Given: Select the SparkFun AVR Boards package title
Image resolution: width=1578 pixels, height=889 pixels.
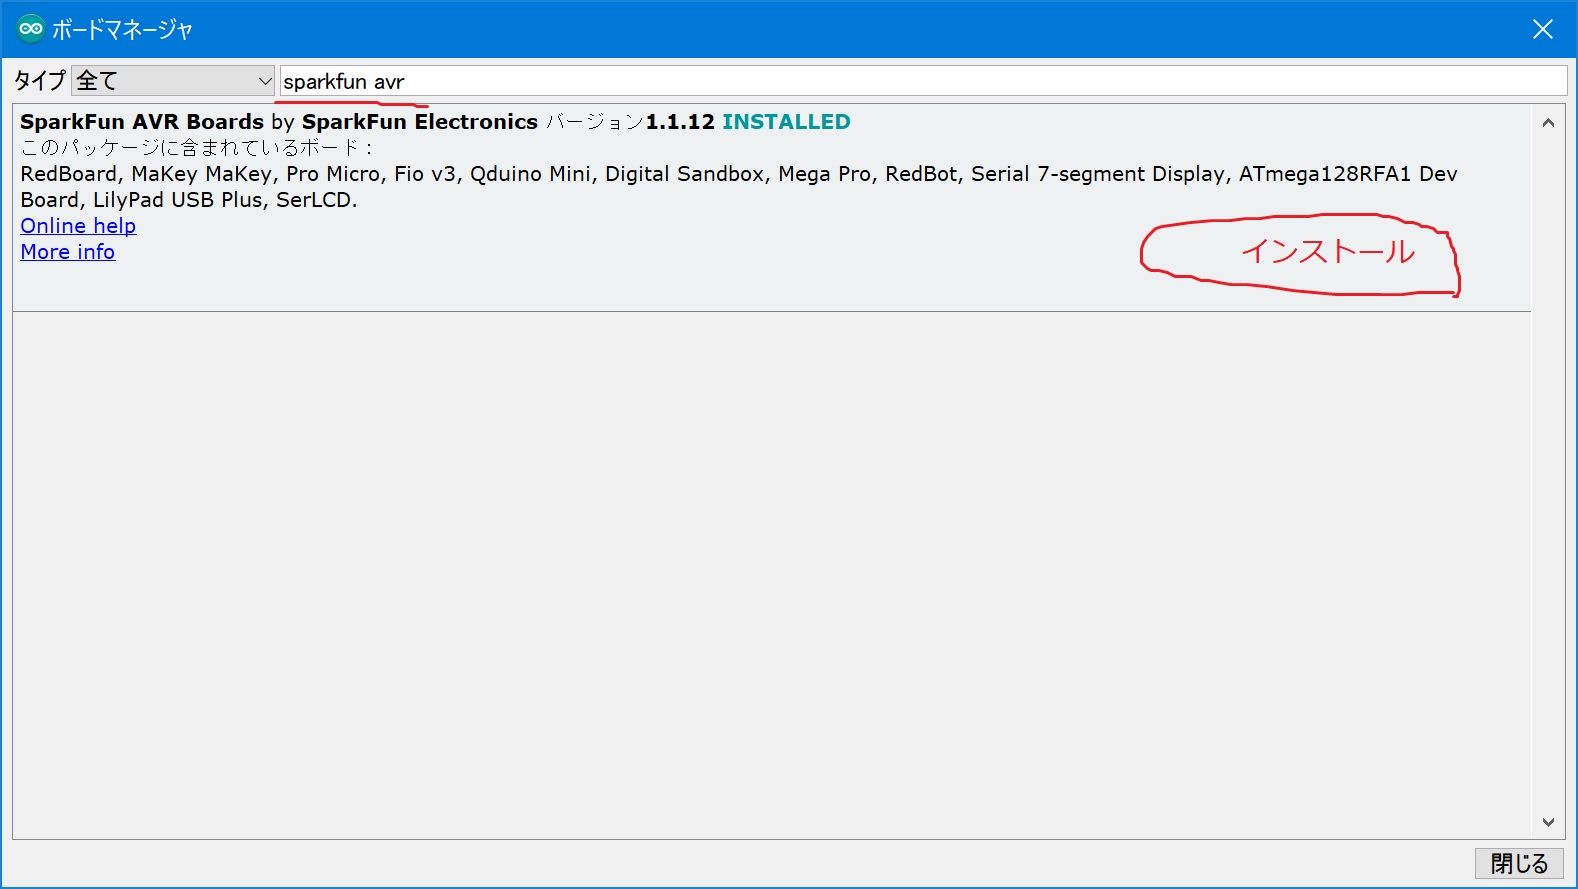Looking at the screenshot, I should tap(142, 122).
